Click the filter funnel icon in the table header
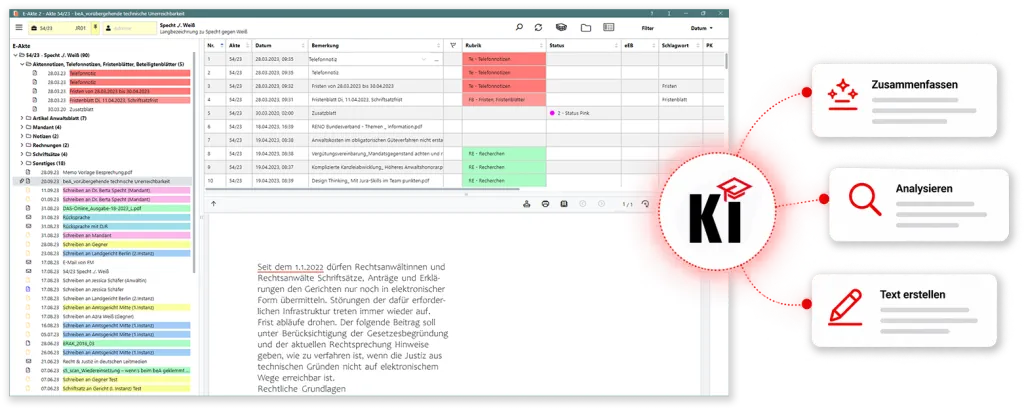This screenshot has height=412, width=1024. (453, 45)
